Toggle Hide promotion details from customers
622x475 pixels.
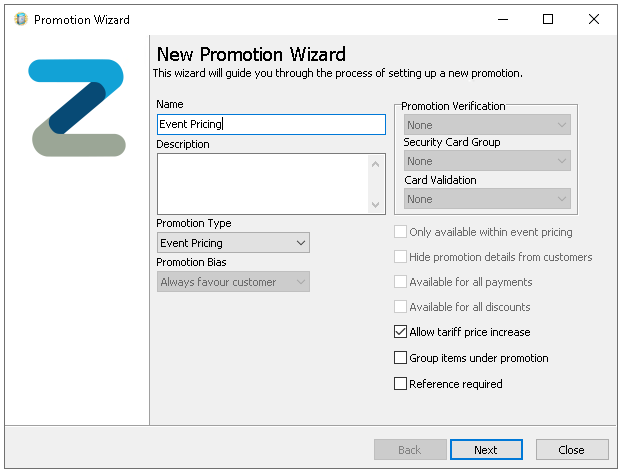401,257
